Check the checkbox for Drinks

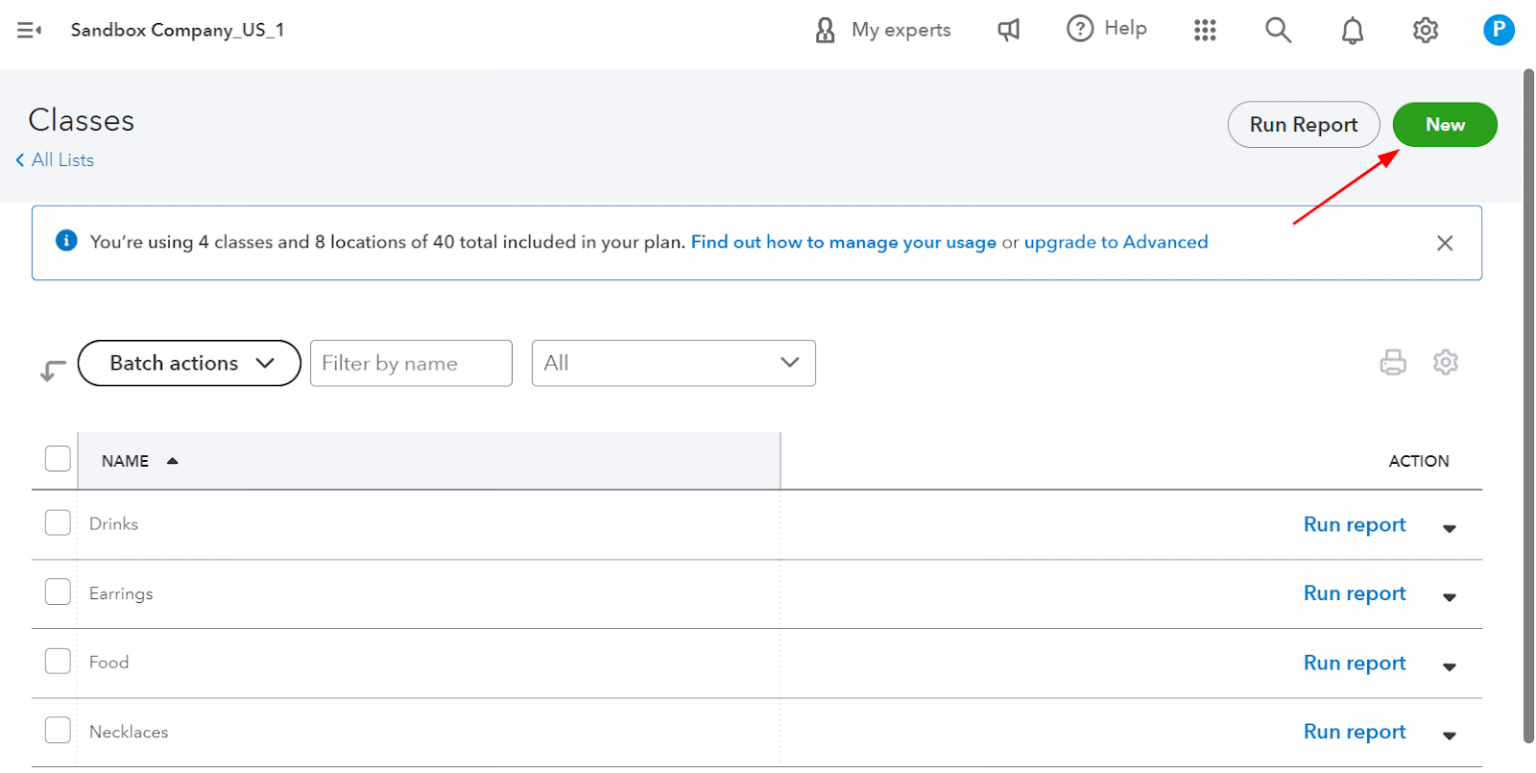tap(57, 522)
